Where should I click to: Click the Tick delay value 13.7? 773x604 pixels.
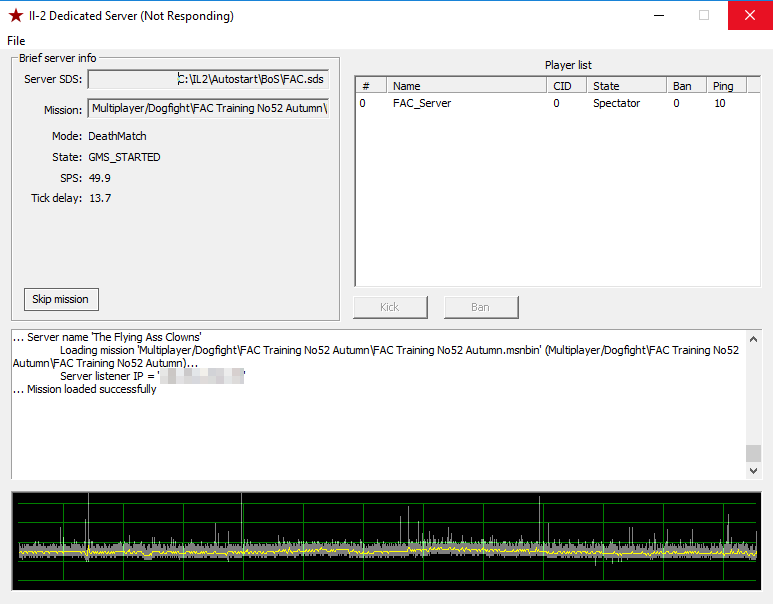pyautogui.click(x=100, y=198)
